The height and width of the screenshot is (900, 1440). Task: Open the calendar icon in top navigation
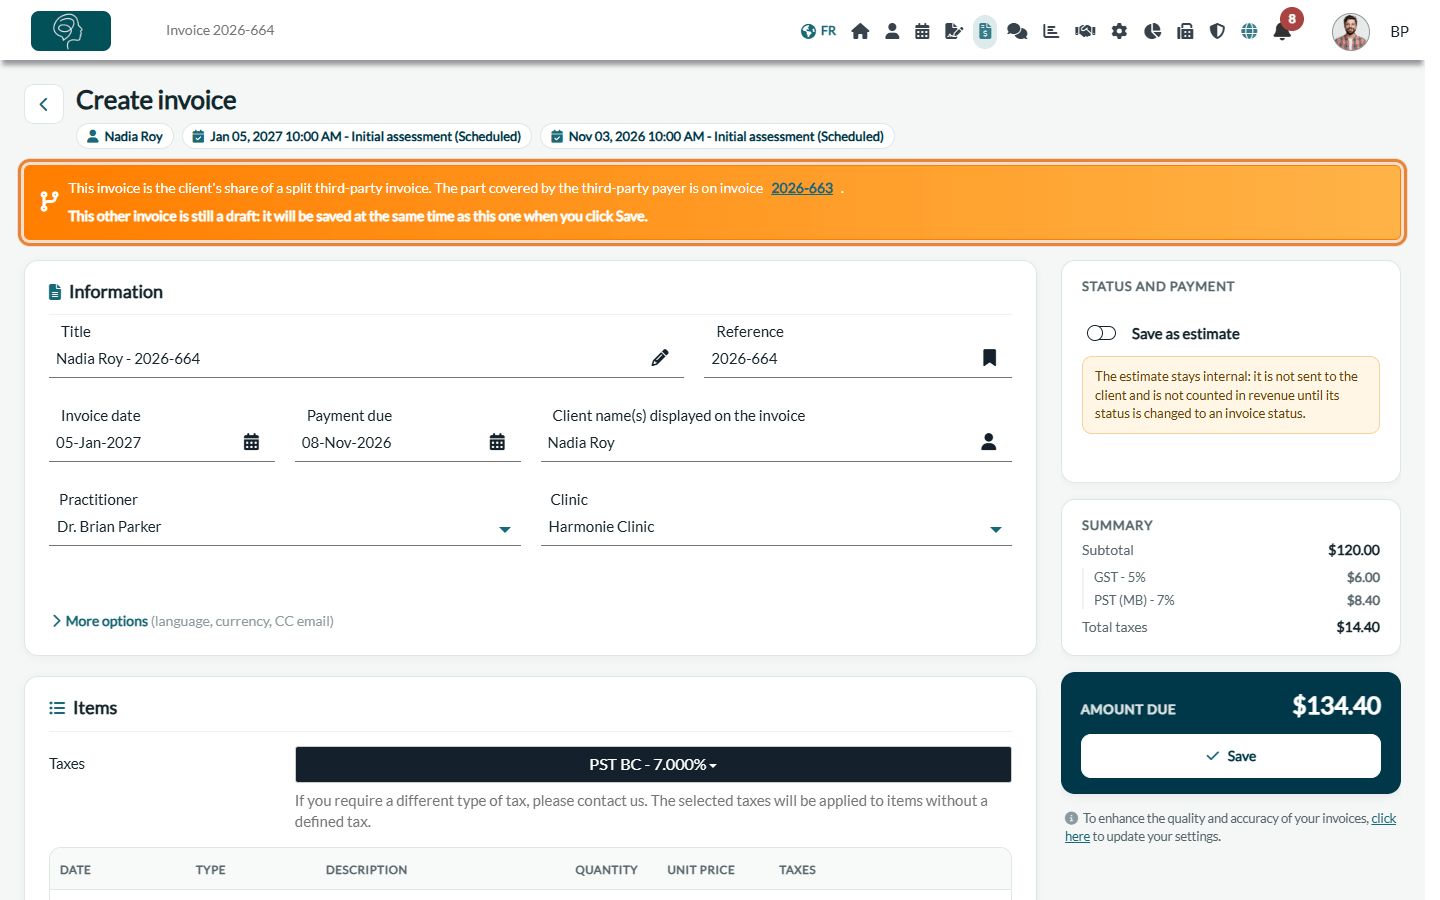(x=922, y=31)
